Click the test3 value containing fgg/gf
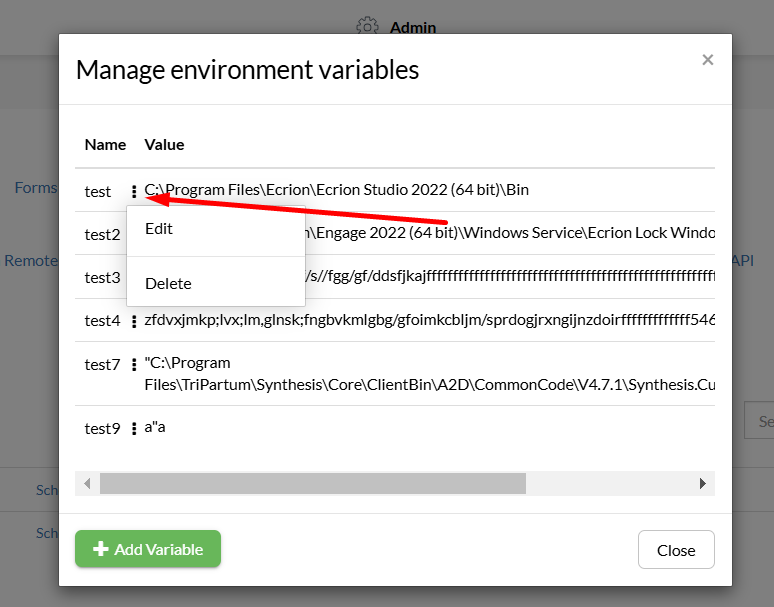Image resolution: width=774 pixels, height=607 pixels. coord(510,276)
